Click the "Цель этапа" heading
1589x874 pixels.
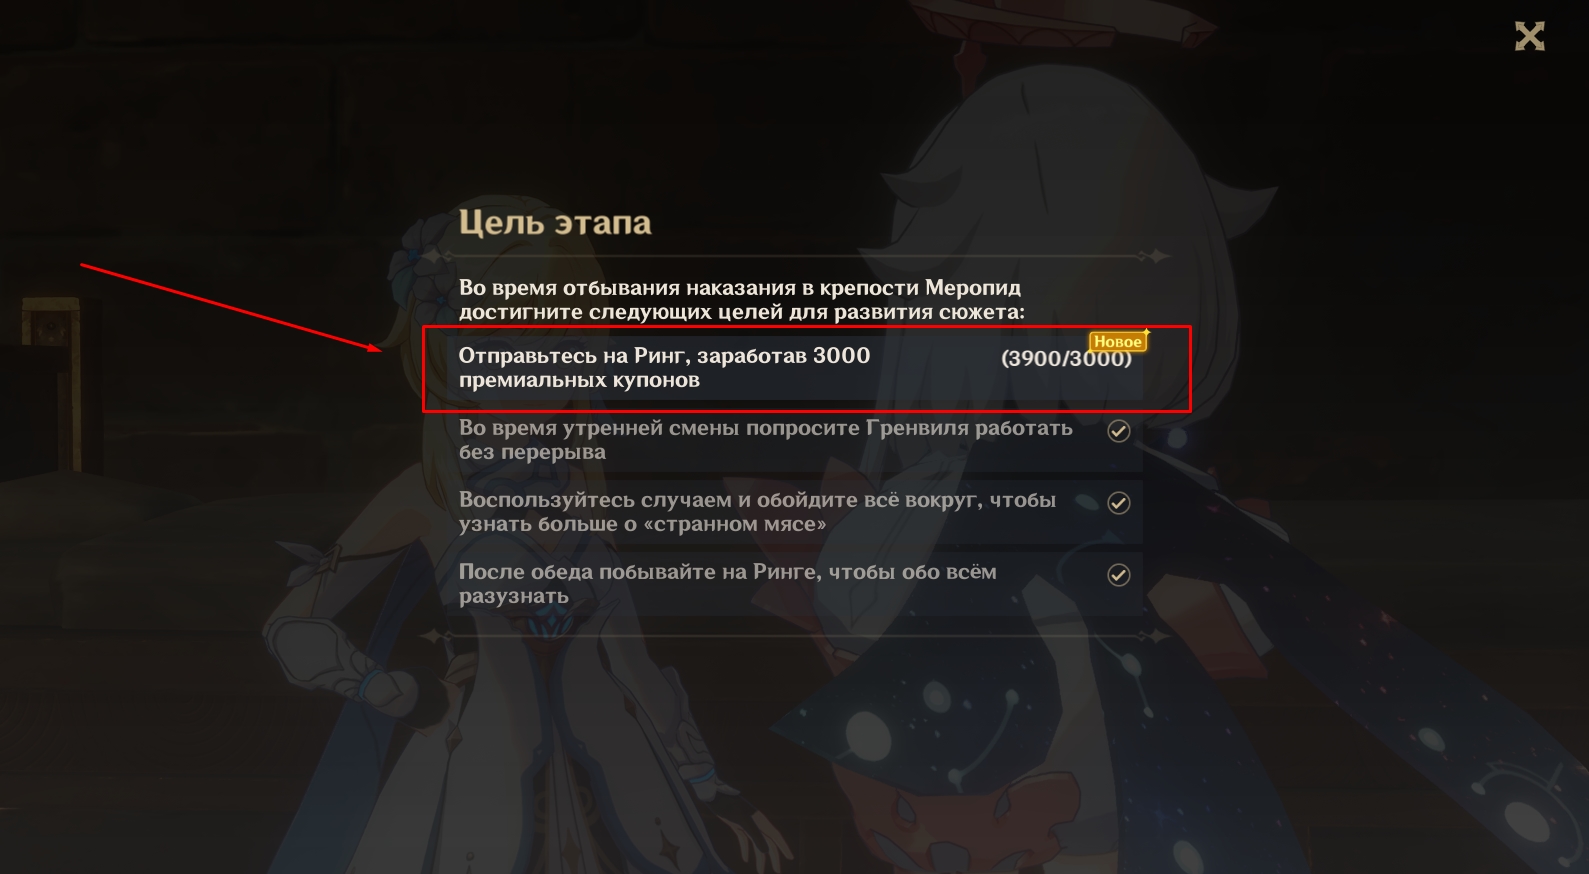click(555, 222)
